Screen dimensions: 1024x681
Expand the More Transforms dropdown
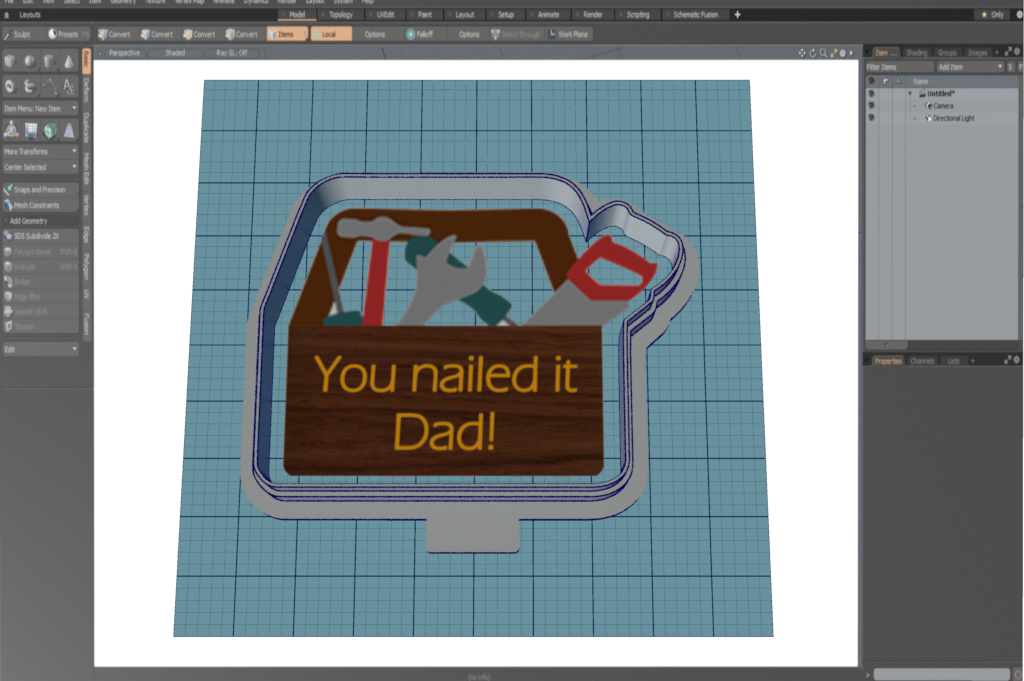(40, 151)
